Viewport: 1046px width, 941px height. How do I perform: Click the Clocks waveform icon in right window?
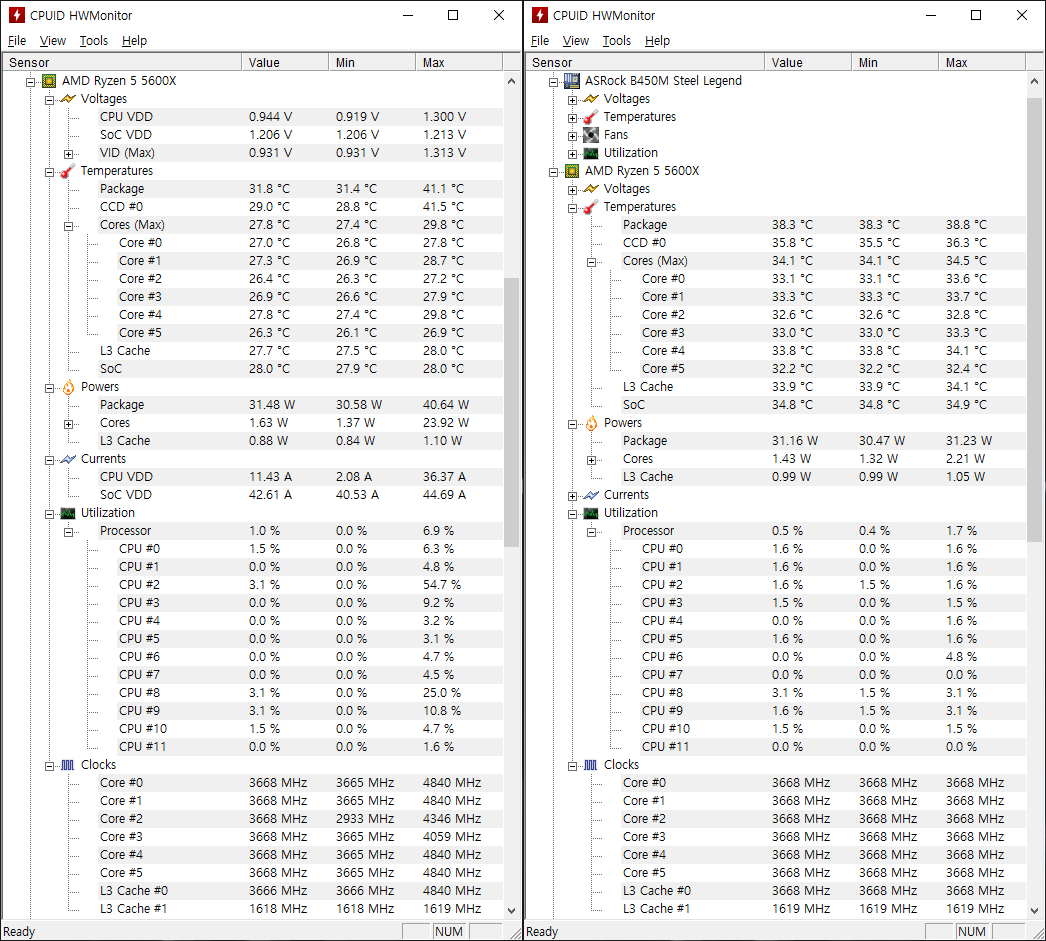click(x=591, y=766)
